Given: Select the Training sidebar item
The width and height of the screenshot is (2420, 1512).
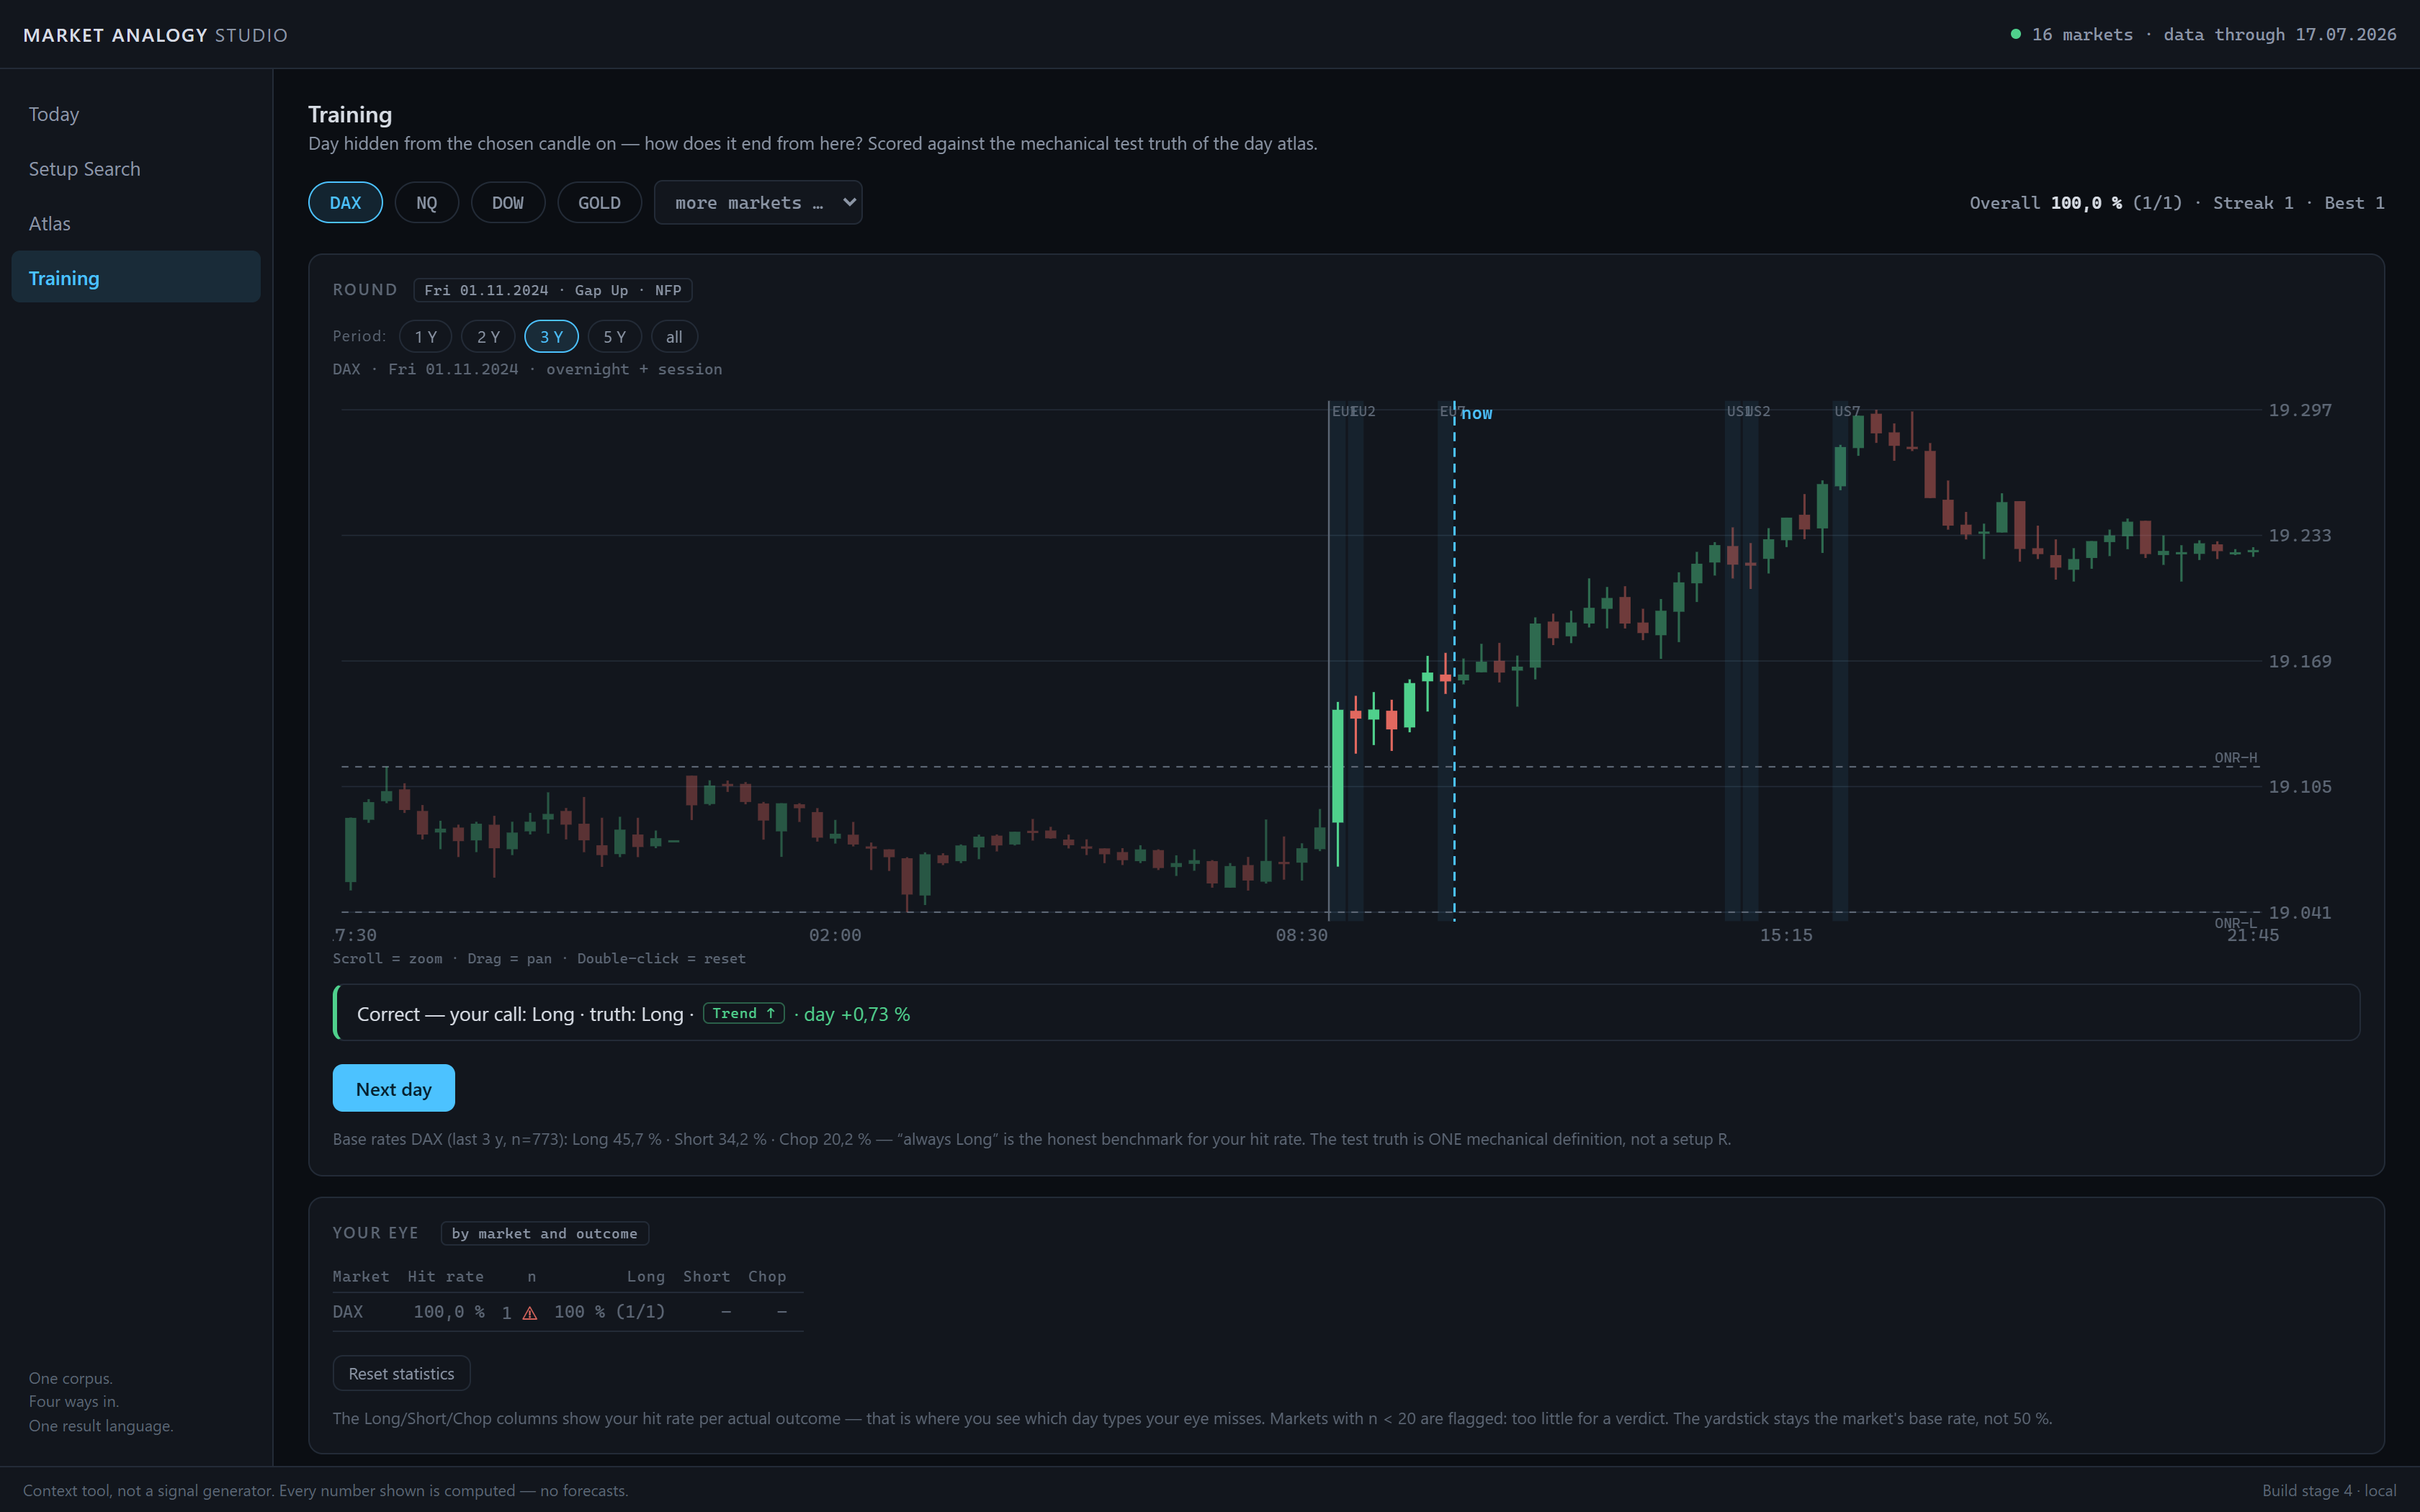Looking at the screenshot, I should [x=136, y=277].
